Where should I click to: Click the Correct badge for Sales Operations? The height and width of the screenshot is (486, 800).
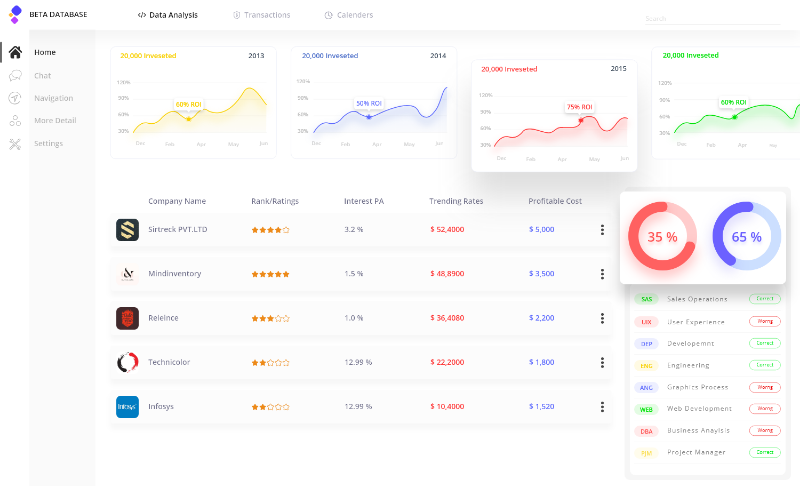[764, 299]
